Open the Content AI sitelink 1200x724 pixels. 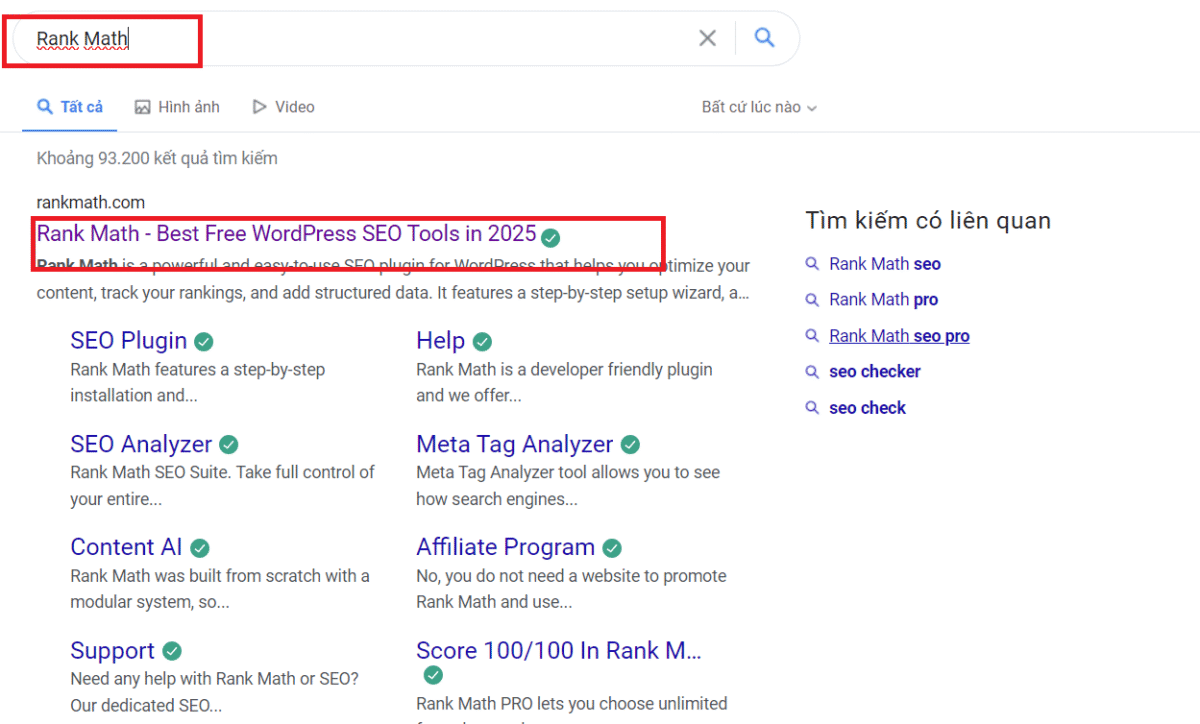126,547
